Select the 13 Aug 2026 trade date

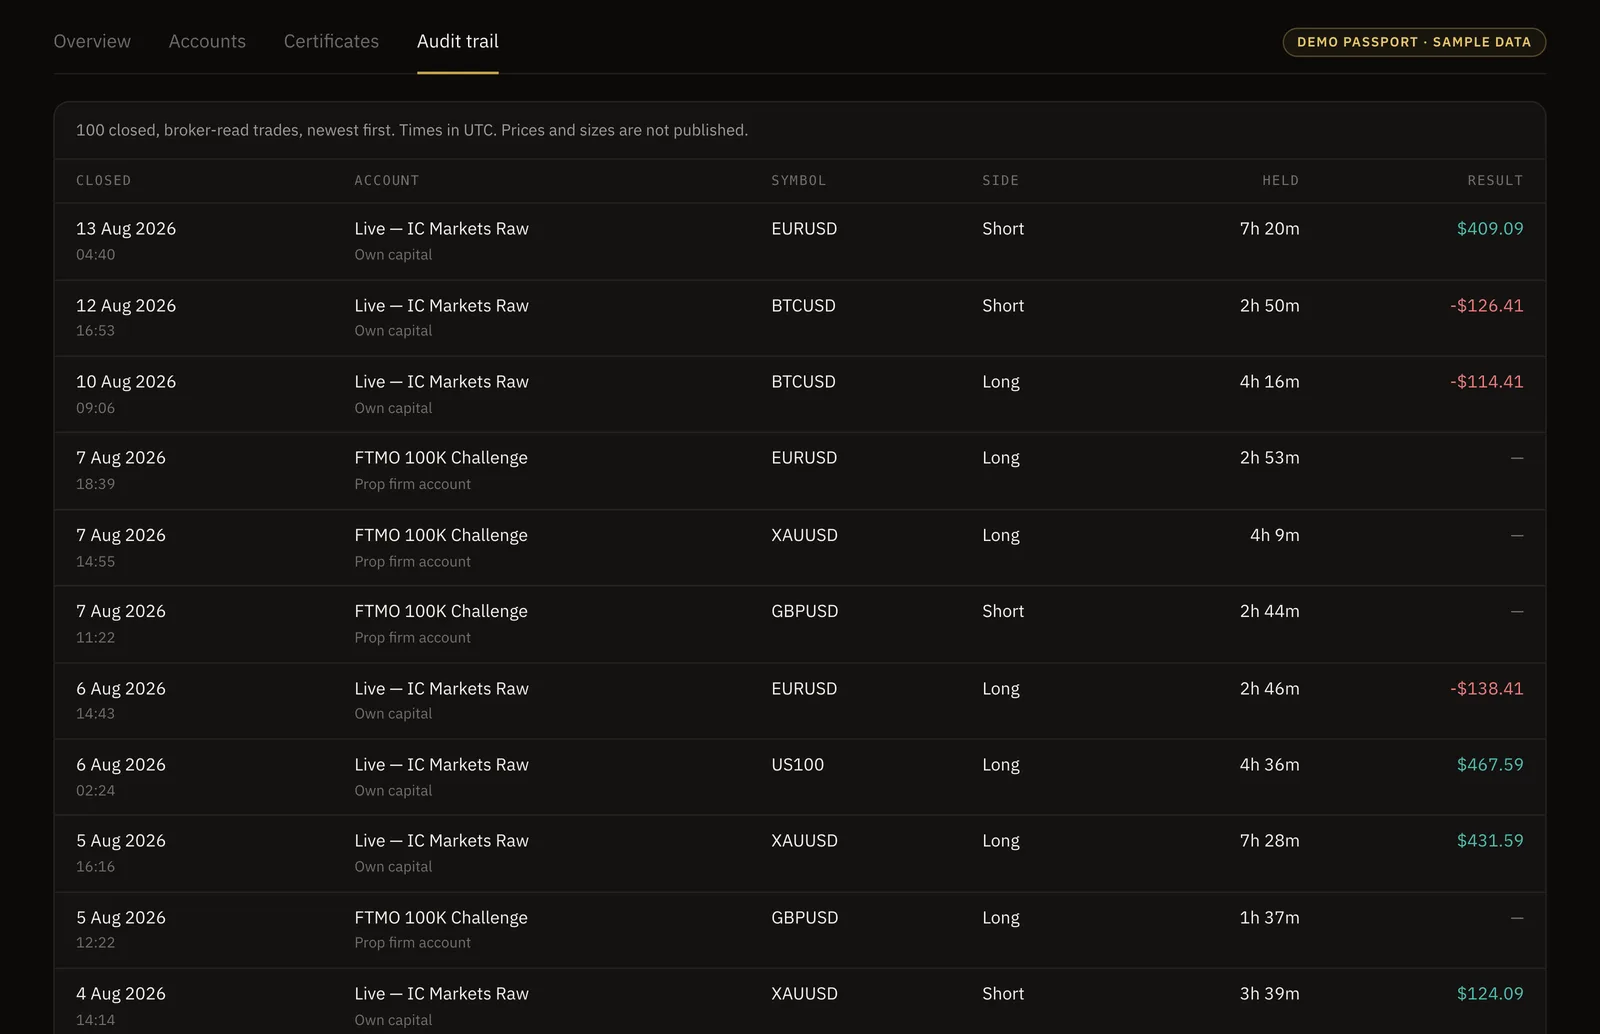click(126, 229)
